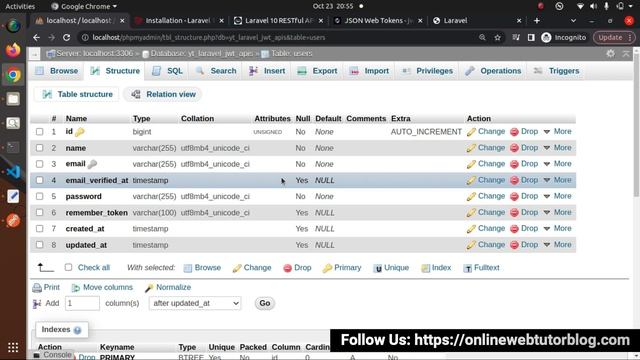This screenshot has height=360, width=640.
Task: Reload the page with the refresh icon
Action: coord(67,38)
